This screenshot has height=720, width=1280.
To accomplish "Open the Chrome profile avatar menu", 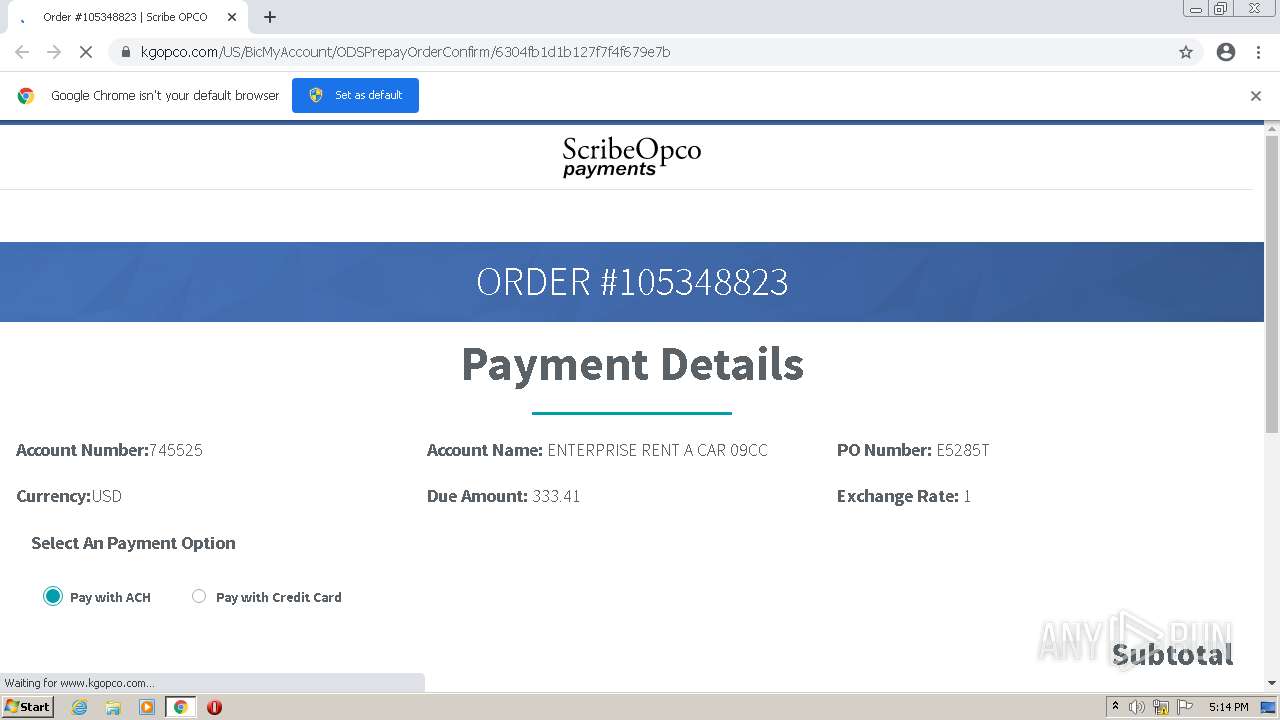I will click(1226, 52).
